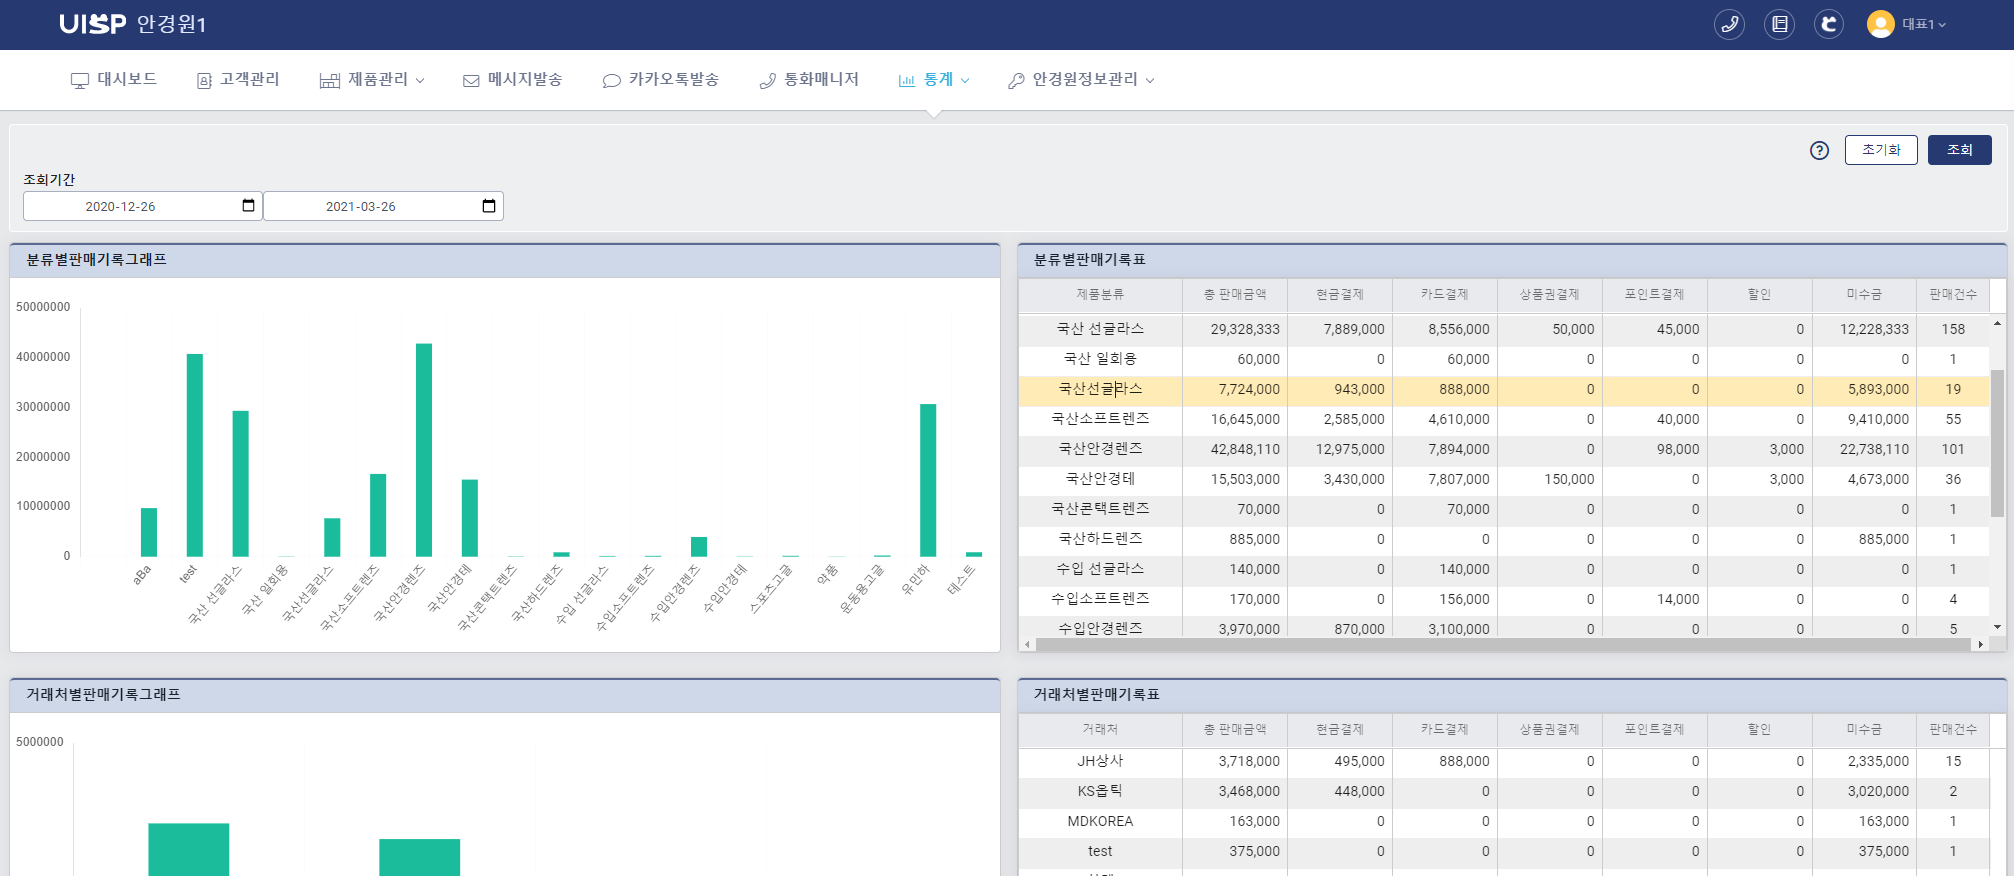Click 미수금 header in category table

pos(1864,294)
